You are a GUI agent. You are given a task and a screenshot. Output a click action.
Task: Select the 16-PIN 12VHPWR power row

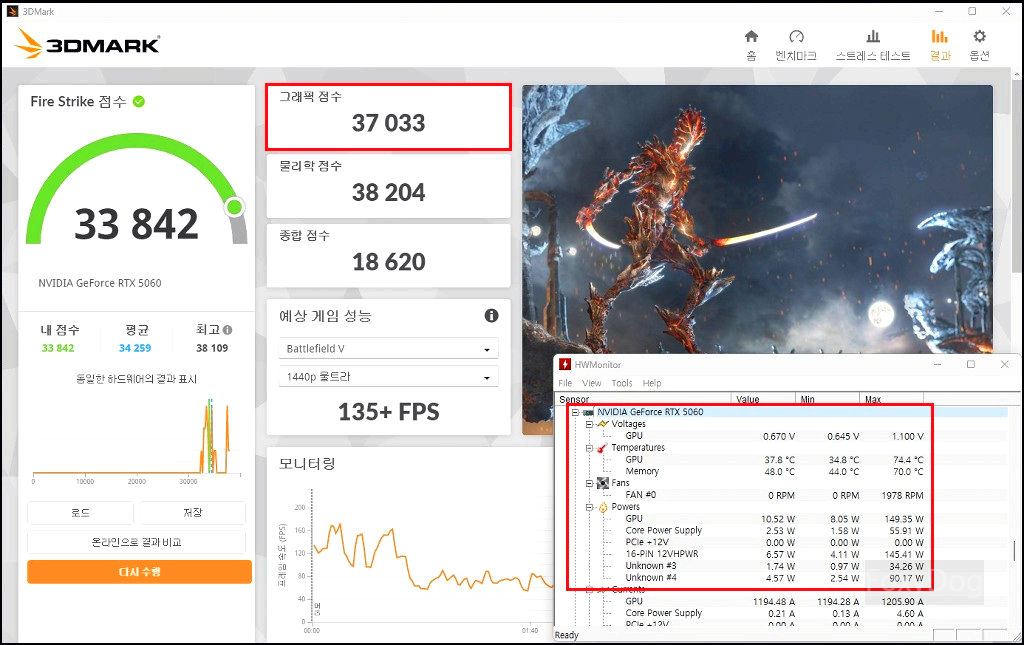[780, 554]
